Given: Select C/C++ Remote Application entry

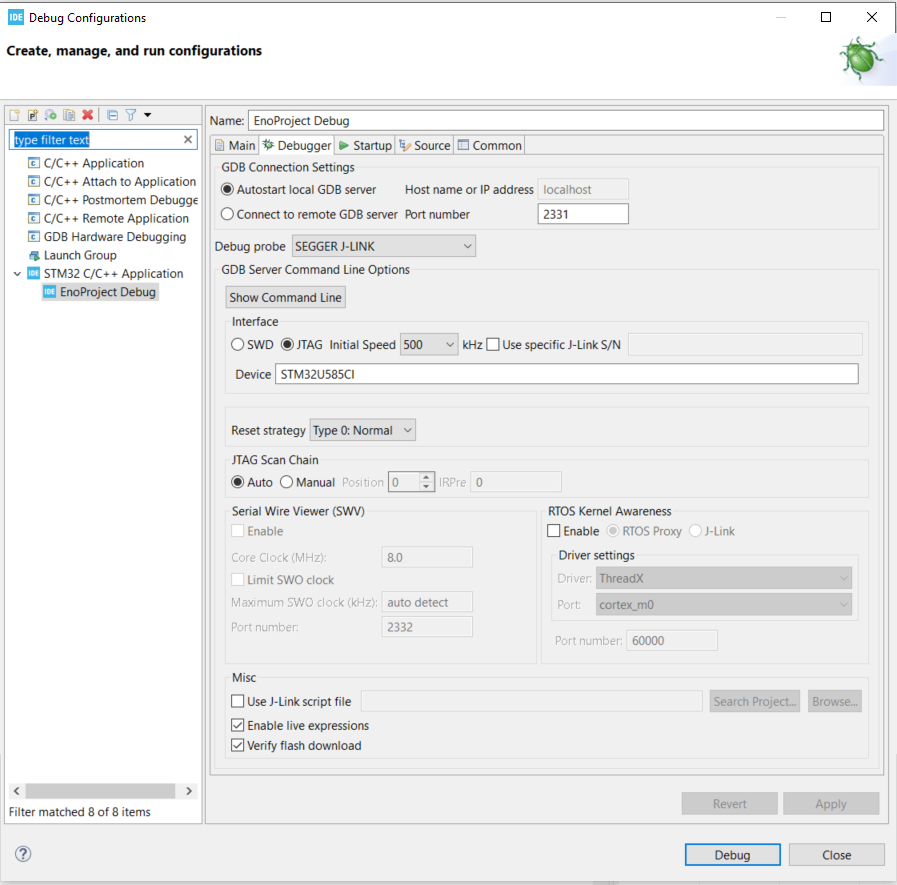Looking at the screenshot, I should coord(108,218).
